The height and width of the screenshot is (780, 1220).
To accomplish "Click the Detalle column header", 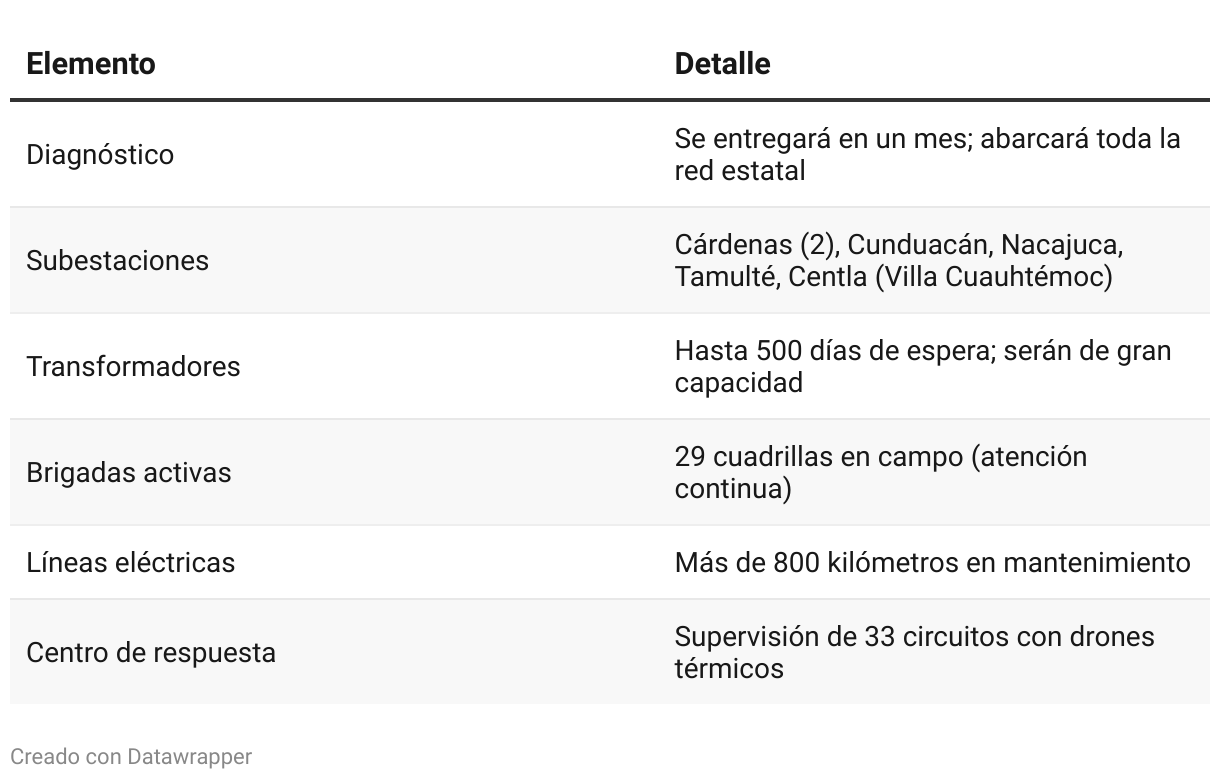I will point(722,64).
